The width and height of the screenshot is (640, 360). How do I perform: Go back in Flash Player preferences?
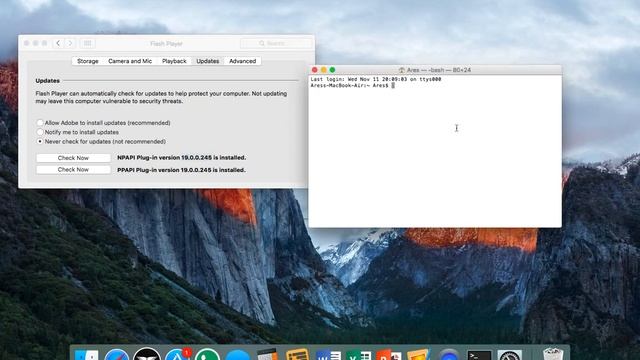(x=58, y=43)
